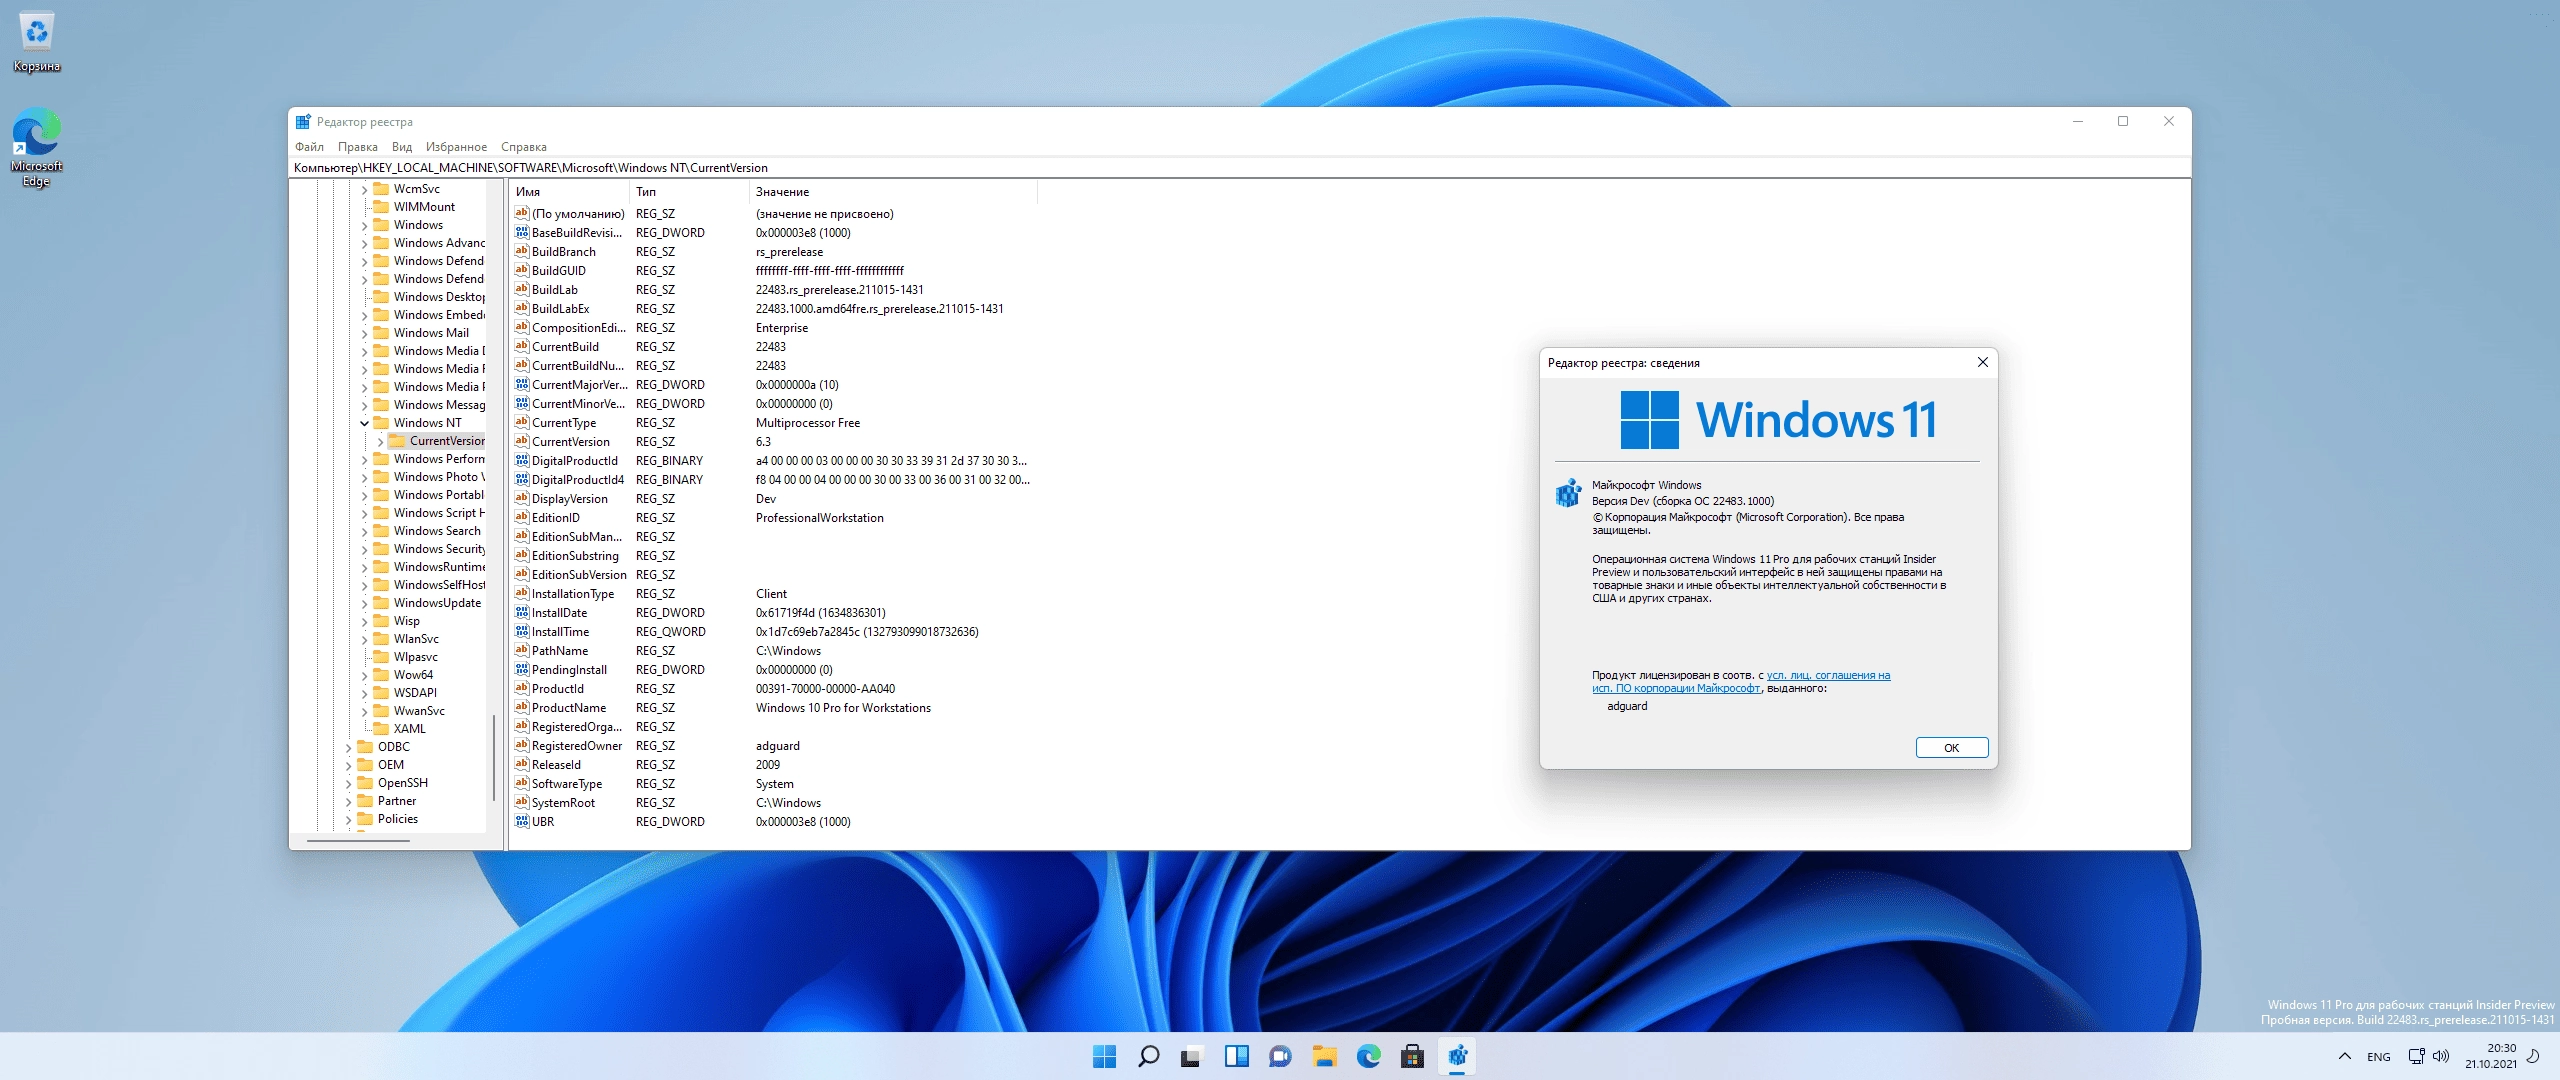Select the RegisteredOwner value row

[x=773, y=746]
